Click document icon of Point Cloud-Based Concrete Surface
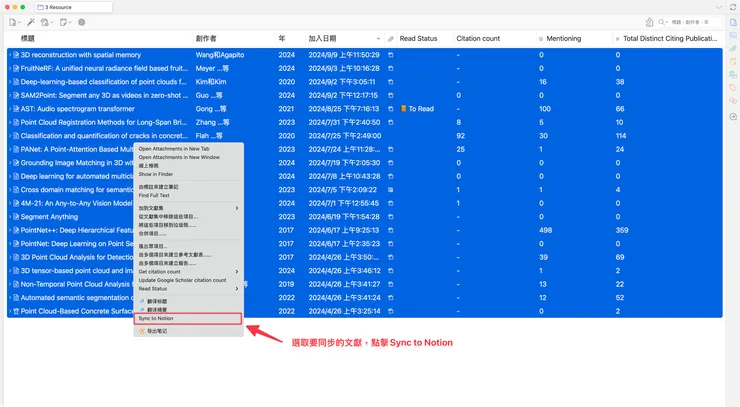 pos(16,312)
